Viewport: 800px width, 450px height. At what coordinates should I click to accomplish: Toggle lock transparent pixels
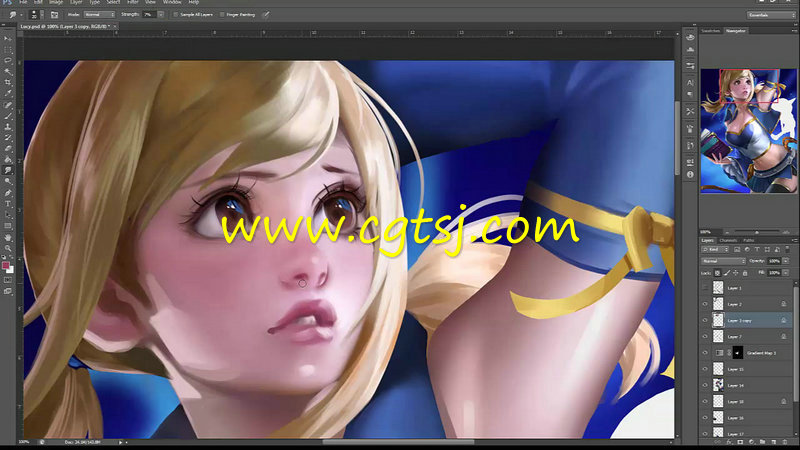tap(717, 273)
